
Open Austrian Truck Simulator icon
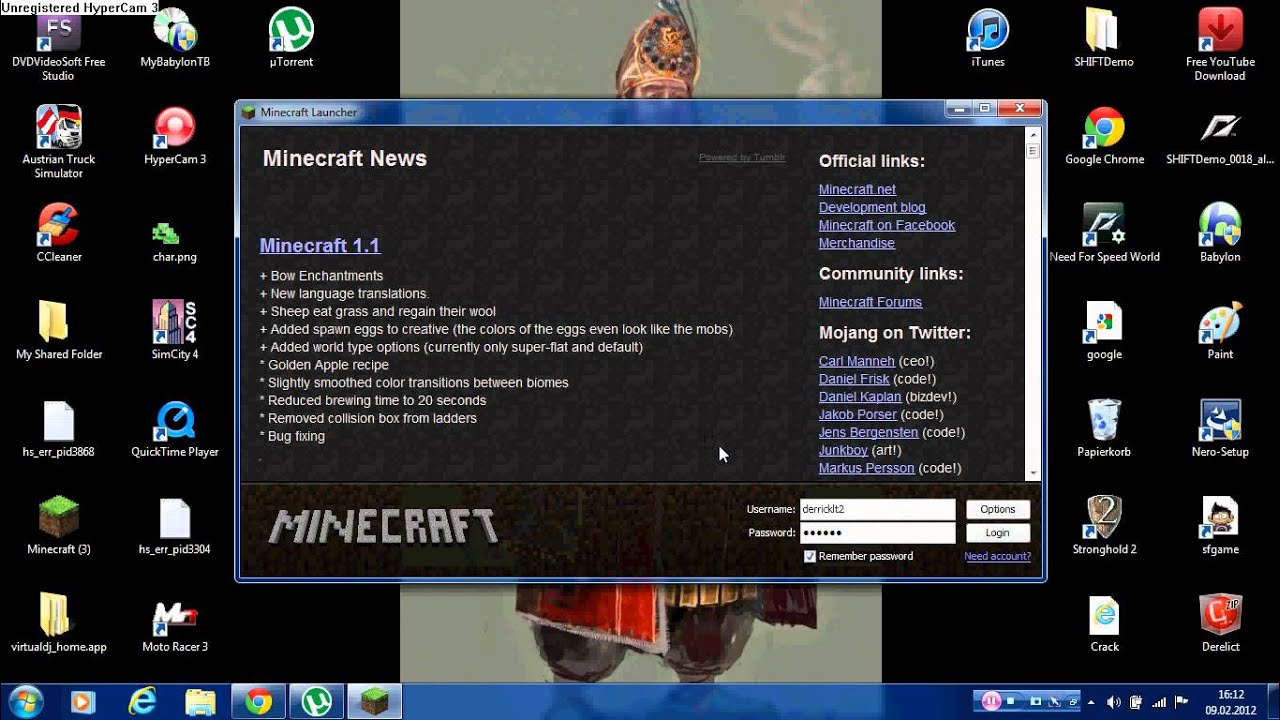58,142
